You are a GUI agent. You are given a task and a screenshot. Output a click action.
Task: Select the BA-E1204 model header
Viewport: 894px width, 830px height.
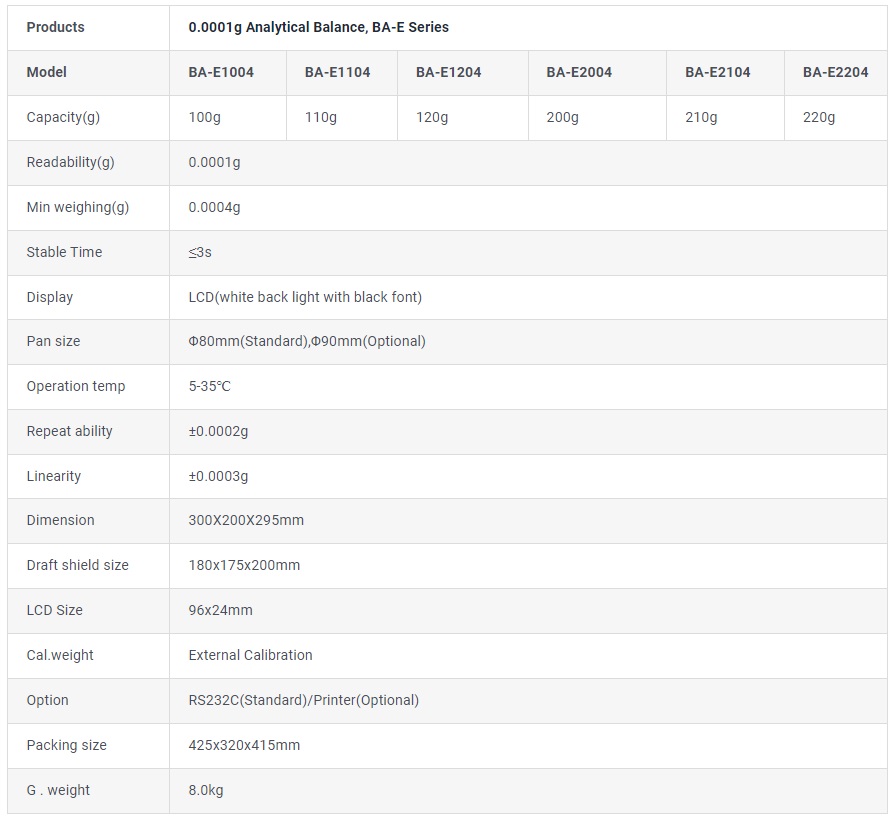pyautogui.click(x=449, y=72)
